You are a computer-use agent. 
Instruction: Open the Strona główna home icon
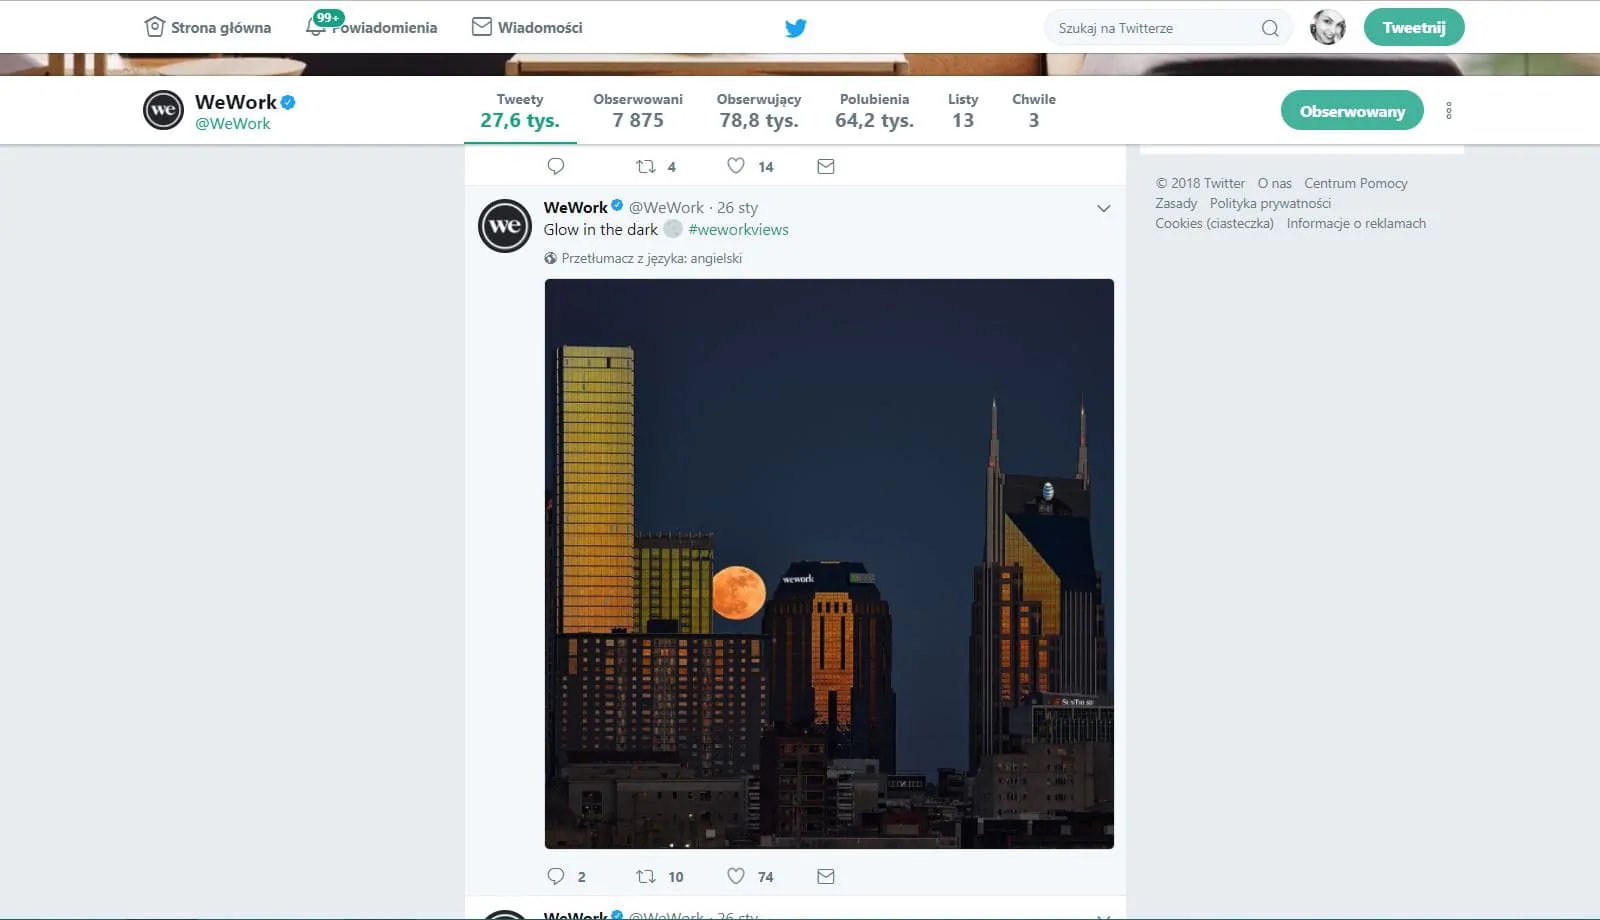click(154, 27)
